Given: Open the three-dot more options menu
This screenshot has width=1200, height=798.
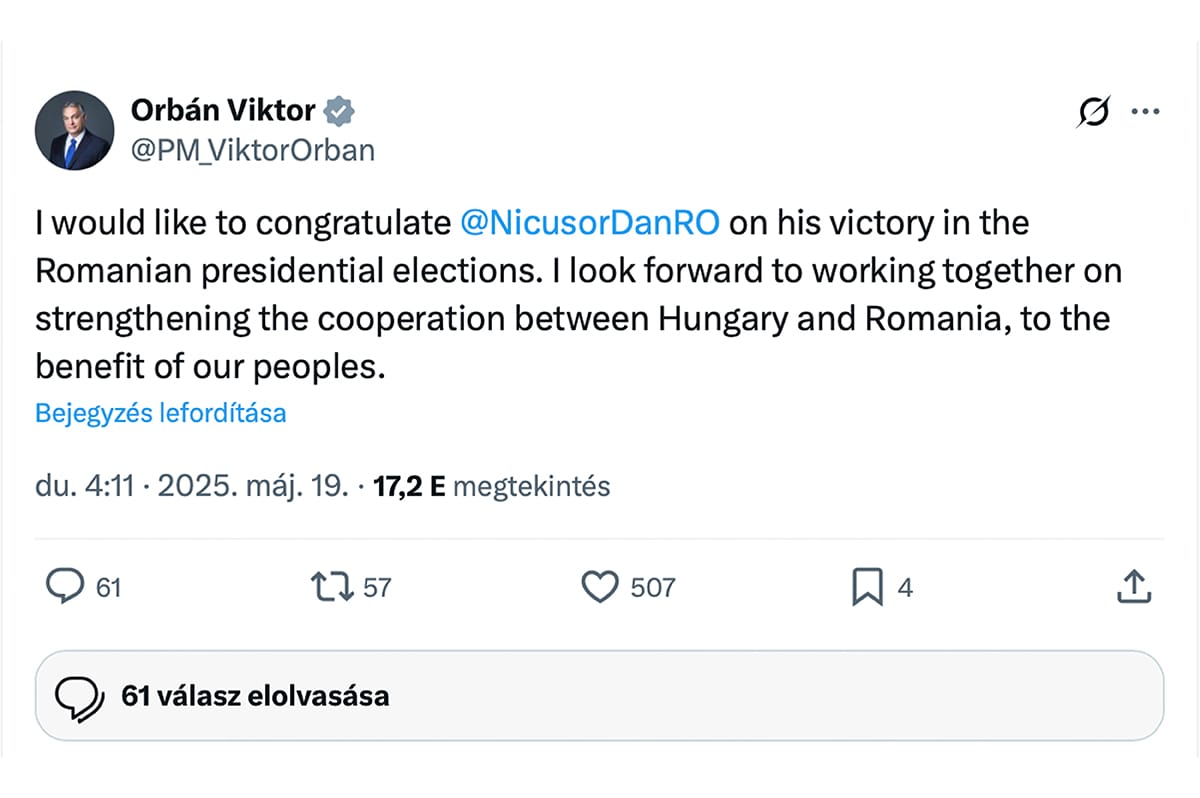Looking at the screenshot, I should [1144, 112].
